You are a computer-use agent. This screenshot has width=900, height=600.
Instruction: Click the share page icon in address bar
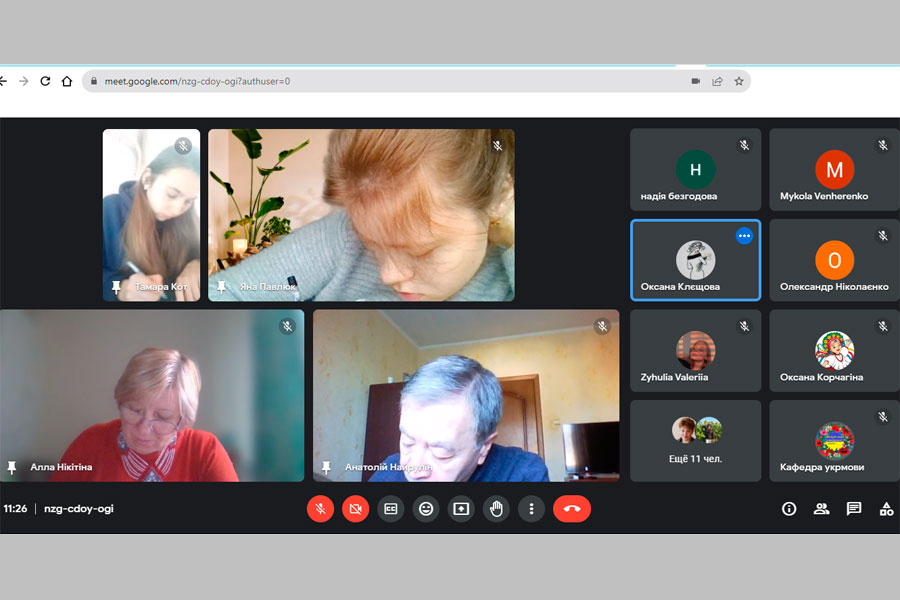717,82
